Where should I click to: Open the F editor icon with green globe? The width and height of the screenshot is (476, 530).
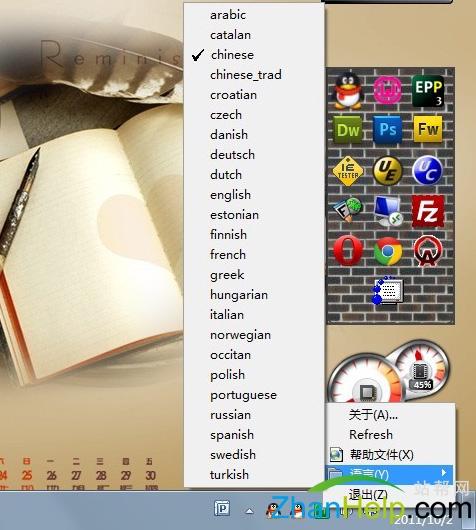pos(348,209)
